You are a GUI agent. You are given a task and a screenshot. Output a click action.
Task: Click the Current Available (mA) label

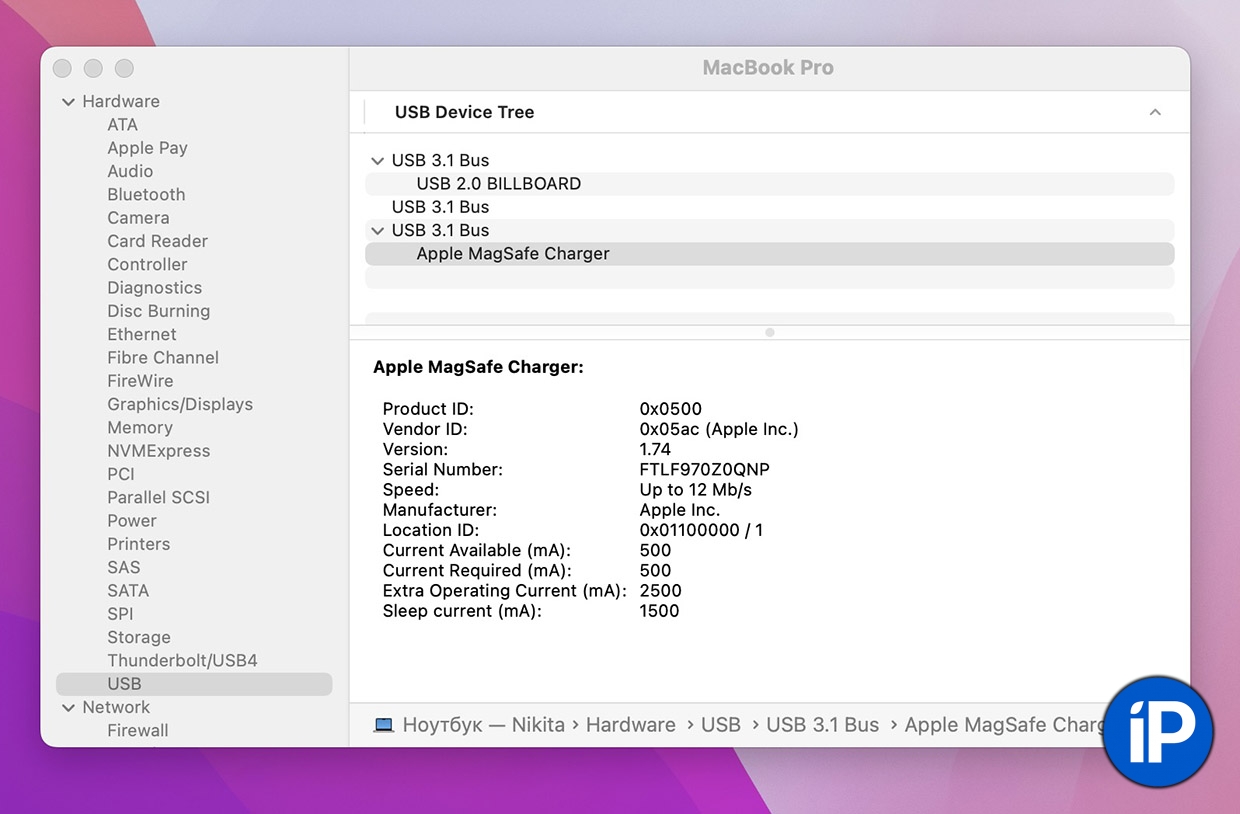point(477,550)
